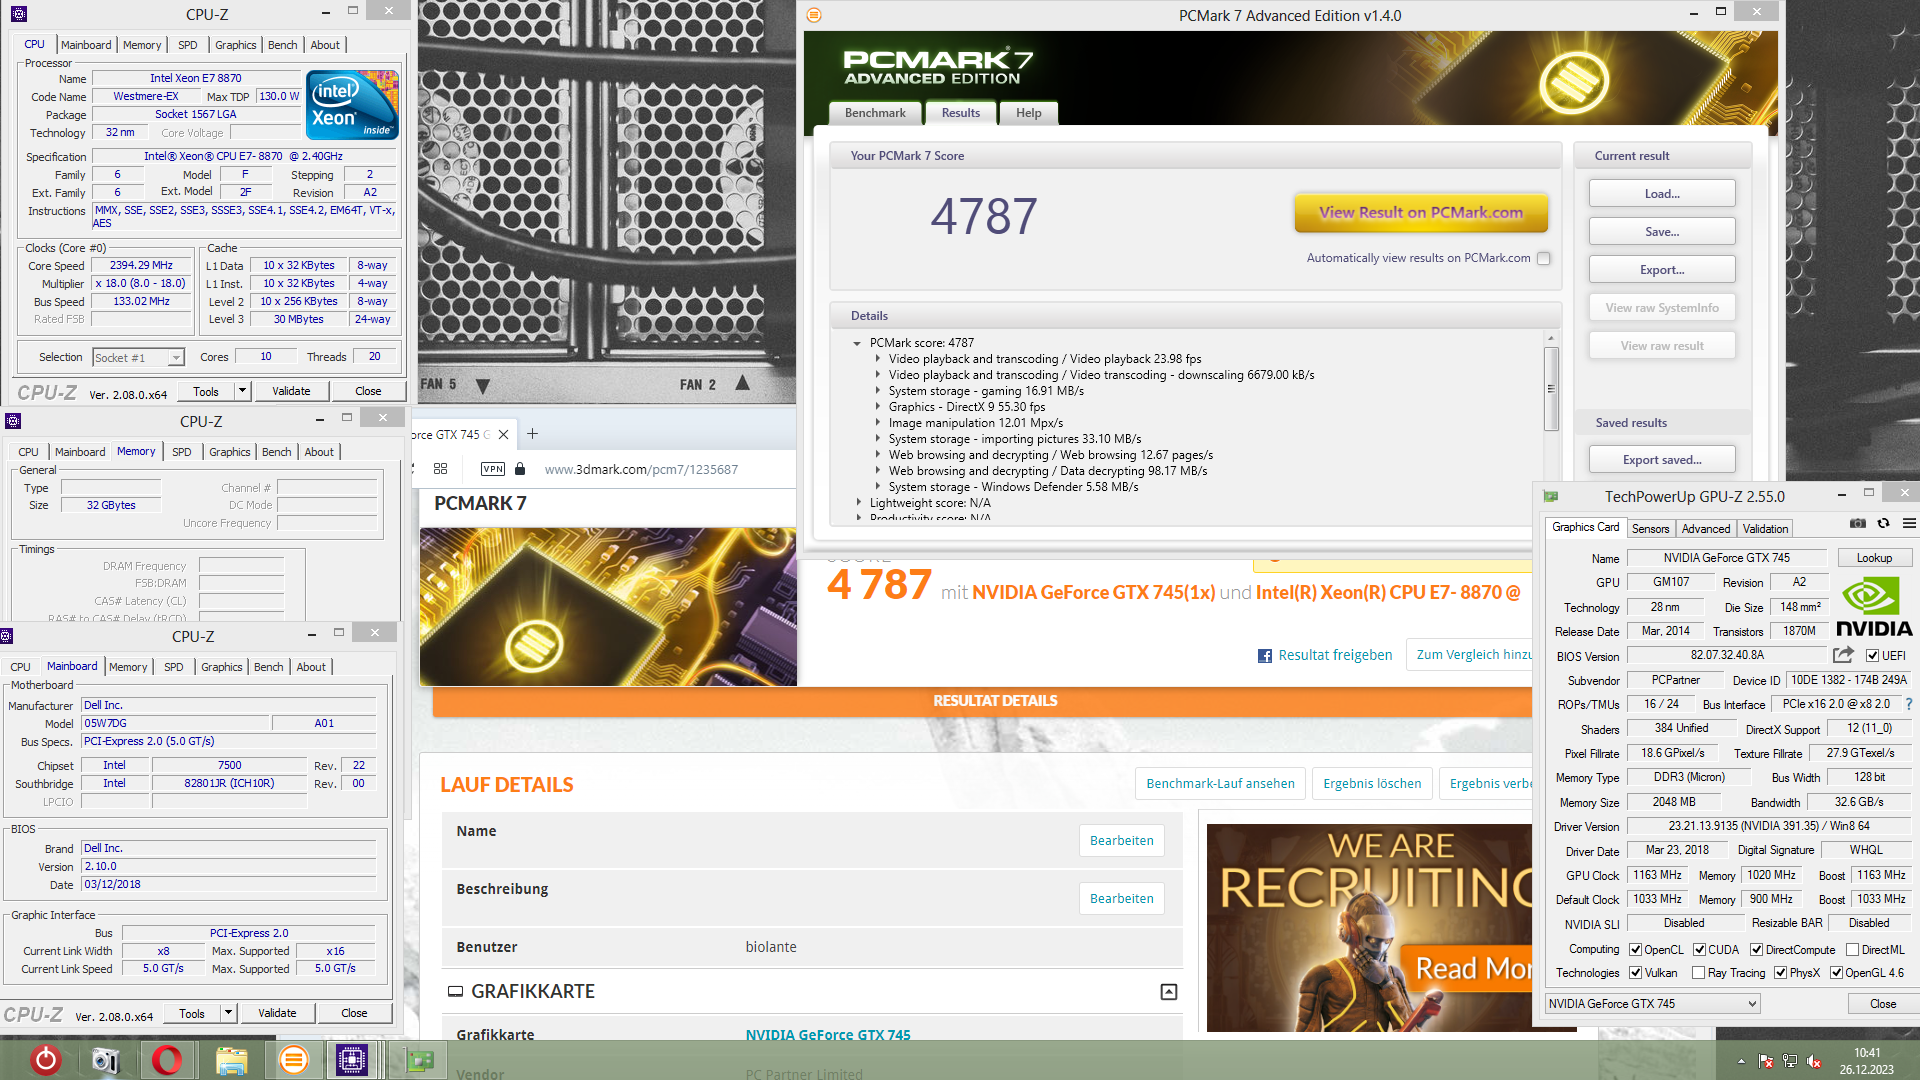
Task: Expand the Lightweight score N/A node
Action: (x=858, y=503)
